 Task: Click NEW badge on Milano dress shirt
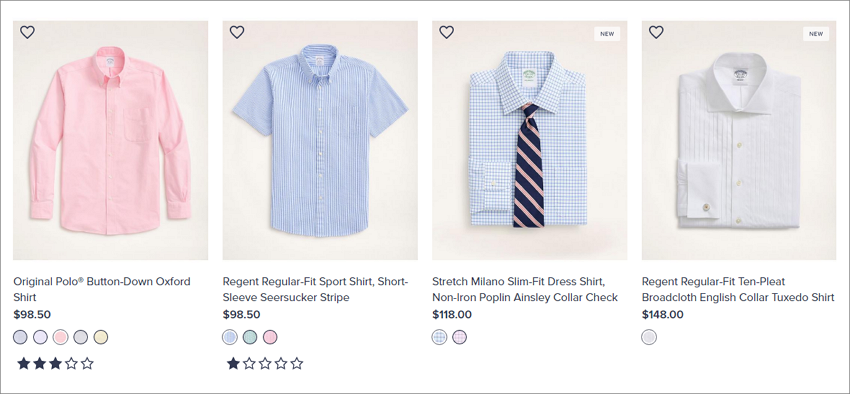click(x=607, y=34)
